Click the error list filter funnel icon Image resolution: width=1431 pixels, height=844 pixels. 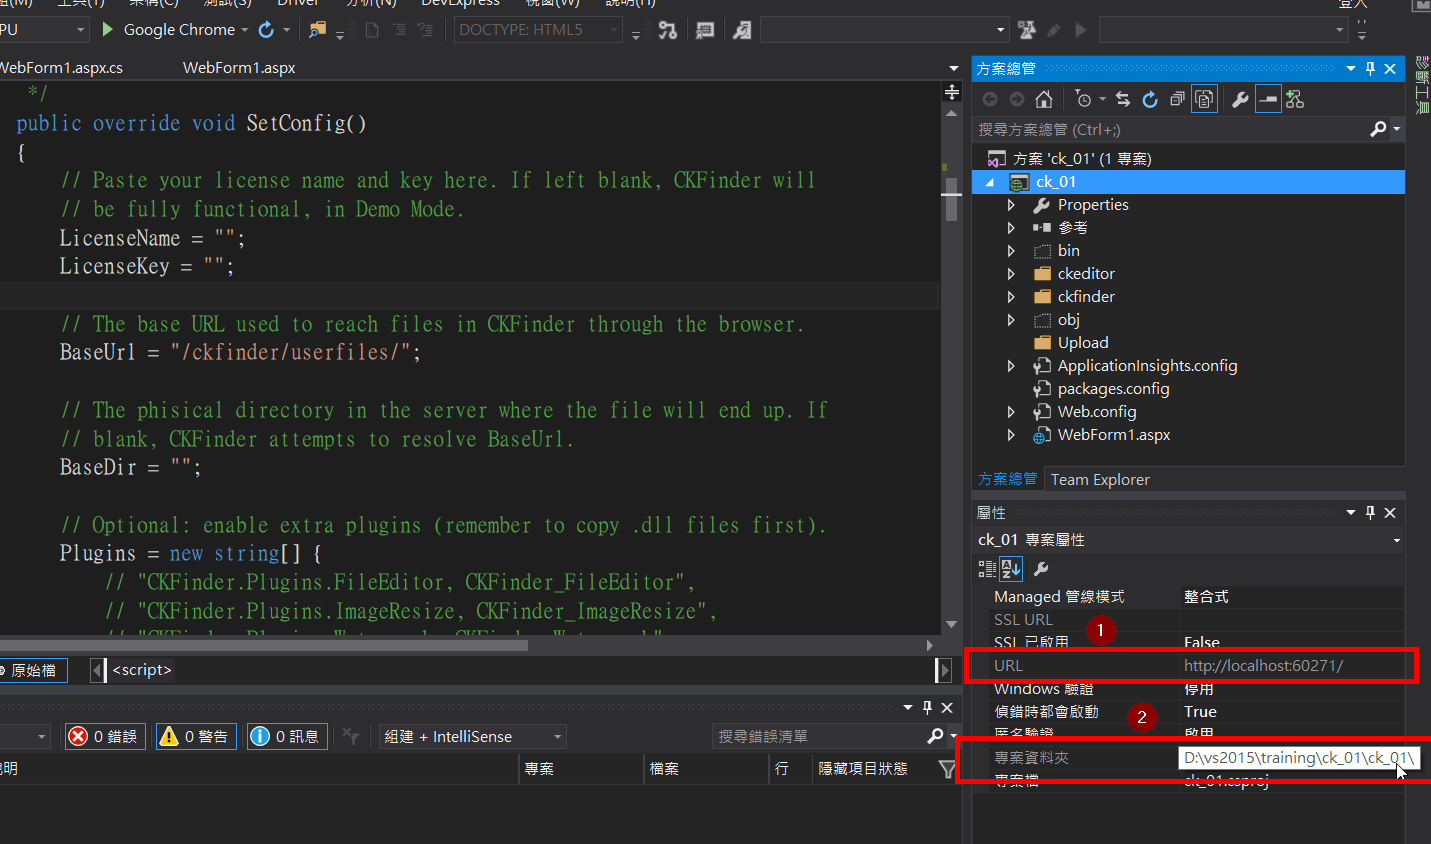pos(947,769)
